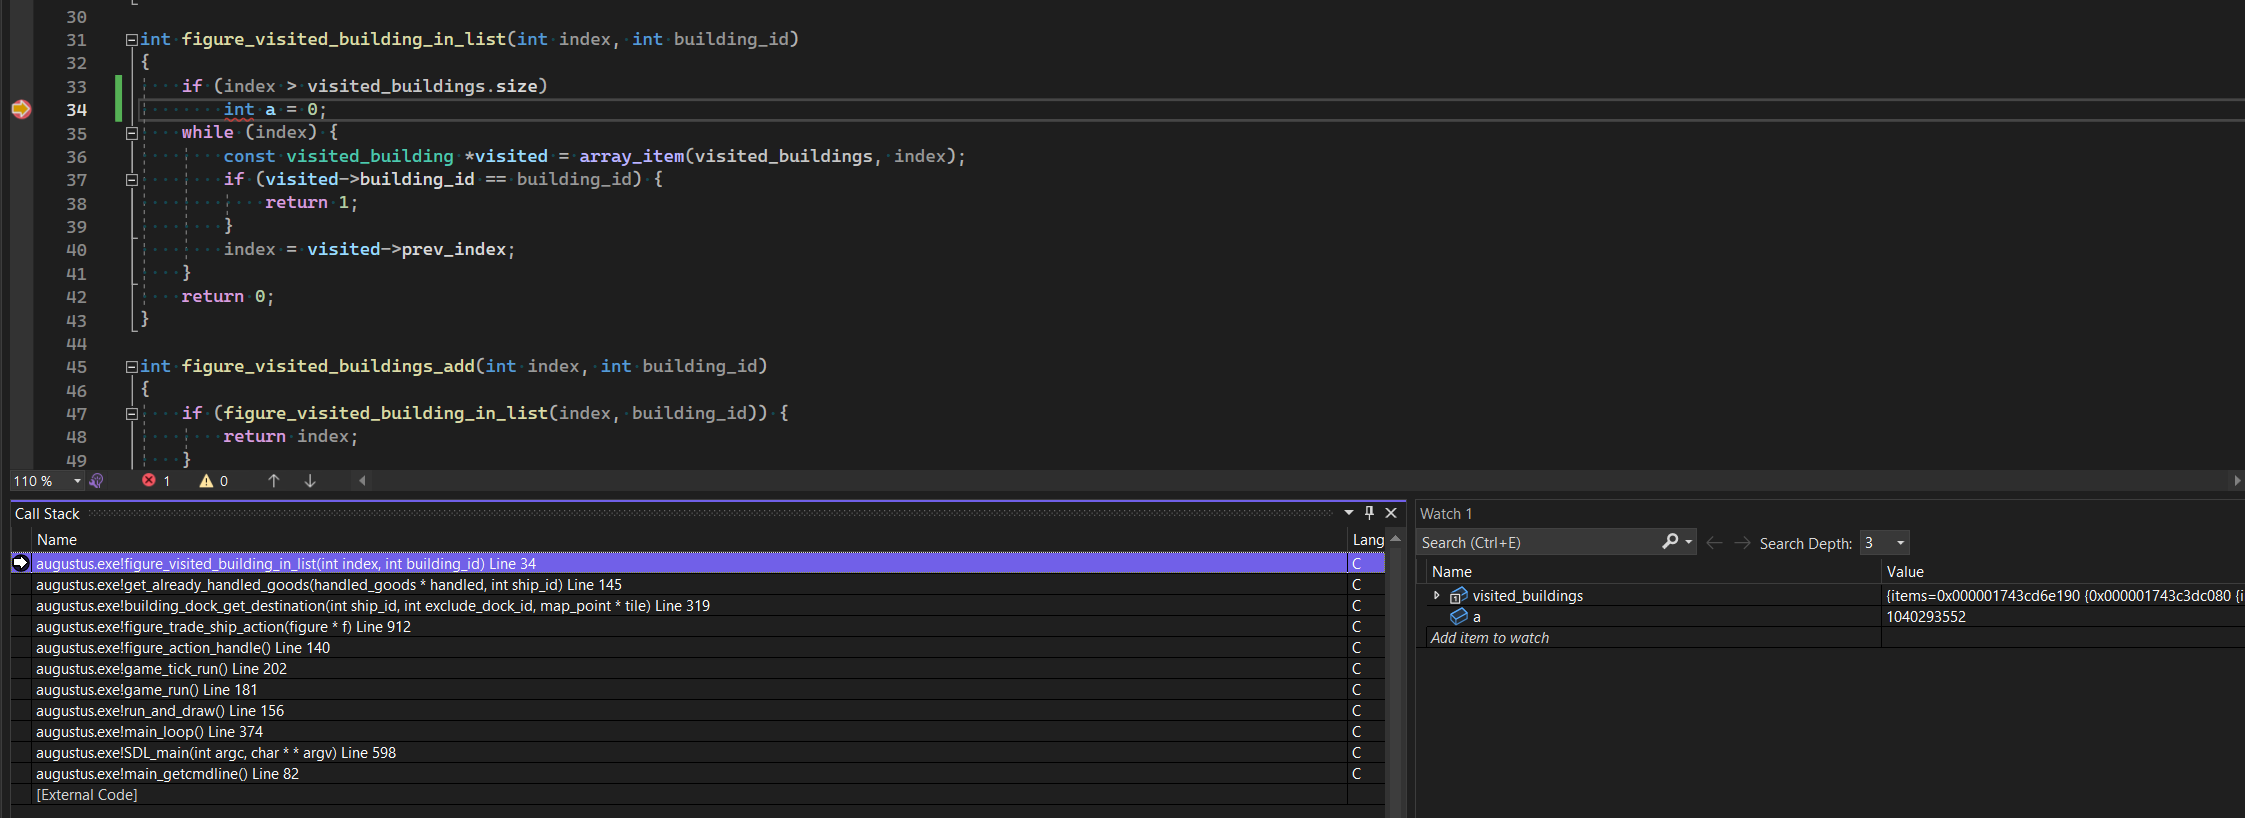Screen dimensions: 2245x818
Task: Click the Call Stack scrollbar up arrow
Action: (x=1395, y=539)
